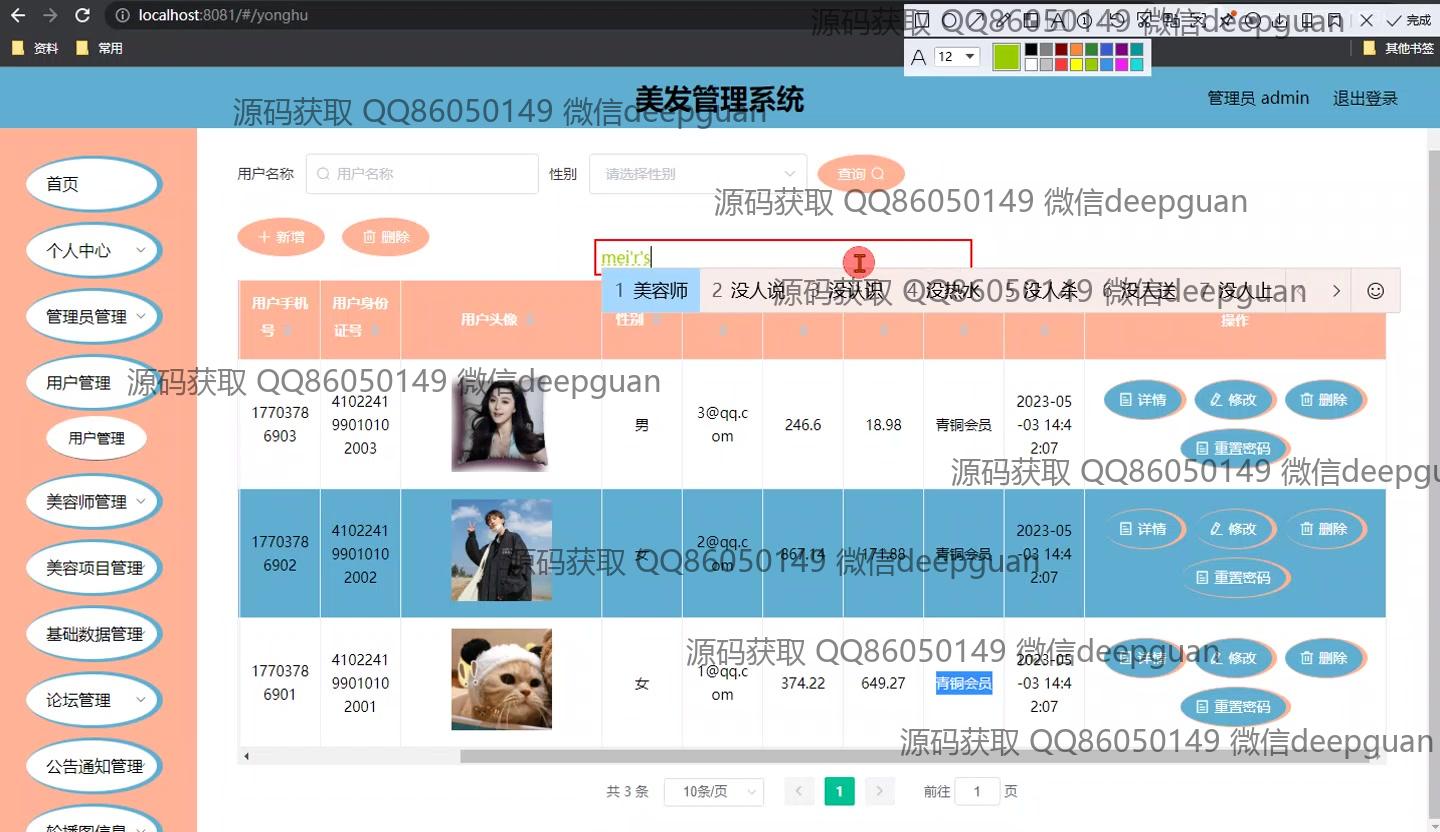1440x832 pixels.
Task: Show next IME candidate page
Action: [x=1335, y=291]
